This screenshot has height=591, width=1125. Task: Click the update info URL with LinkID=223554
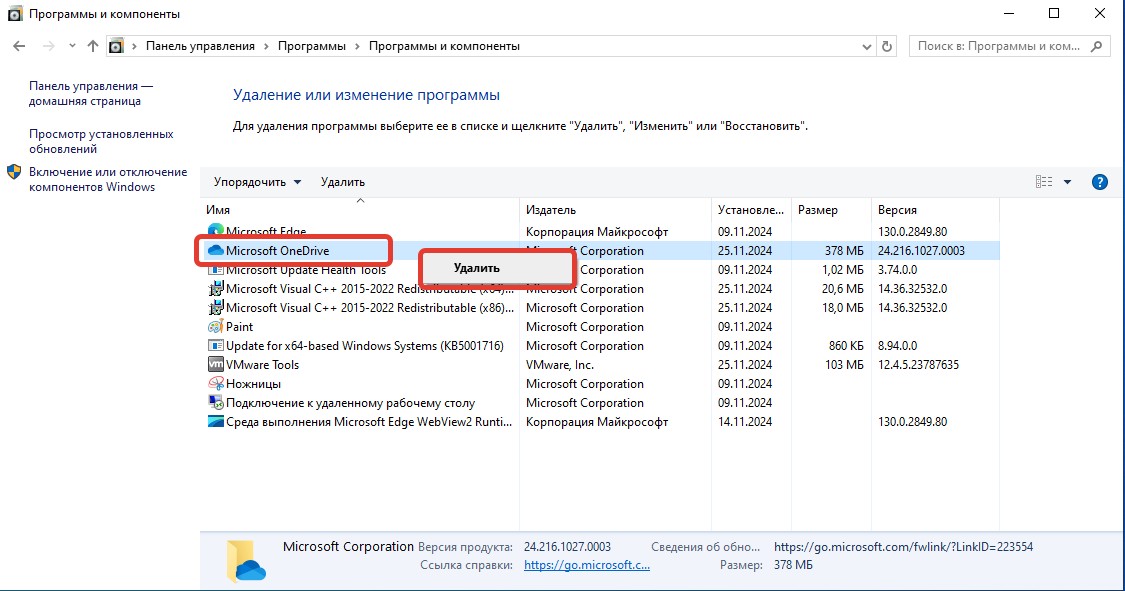pos(903,547)
